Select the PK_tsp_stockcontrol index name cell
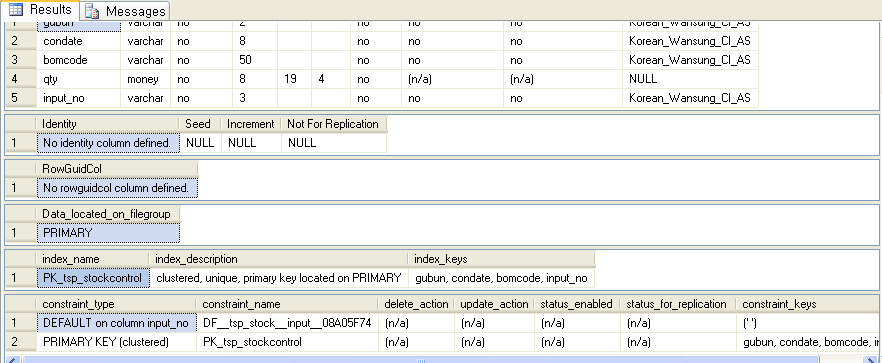 (93, 277)
